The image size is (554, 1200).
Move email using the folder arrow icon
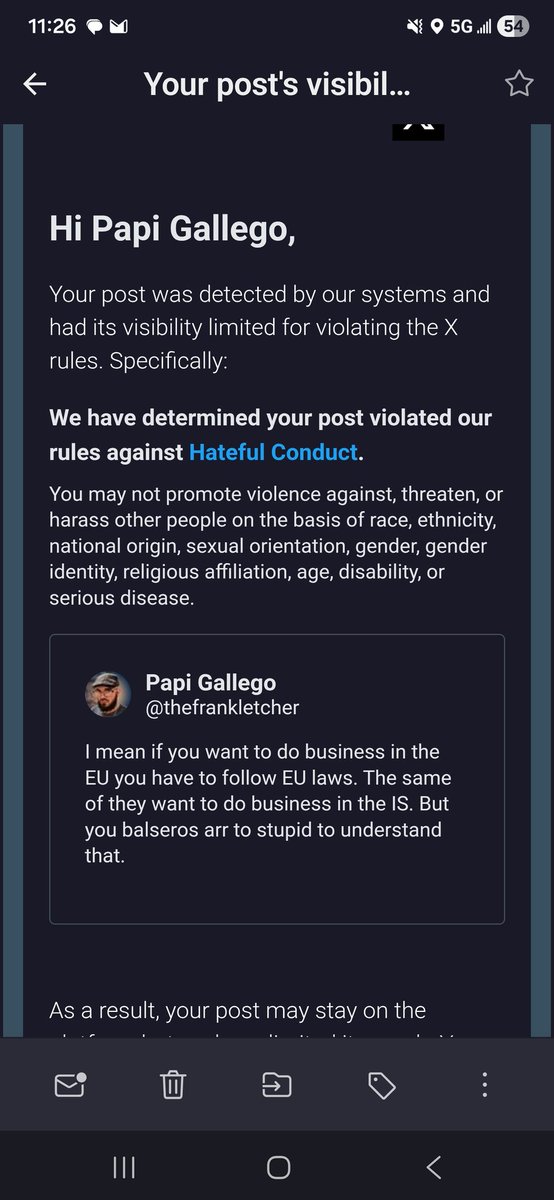277,1085
